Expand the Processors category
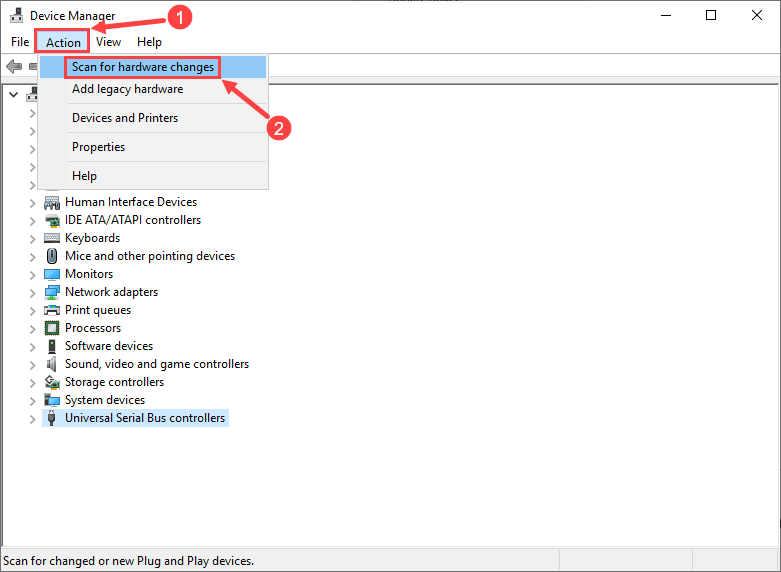Screen dimensions: 781x572 point(32,328)
